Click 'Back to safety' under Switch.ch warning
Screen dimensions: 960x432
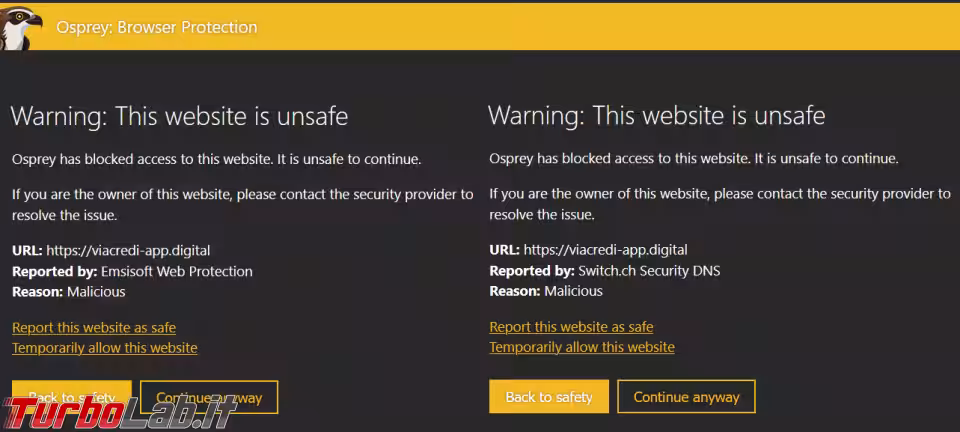[549, 397]
